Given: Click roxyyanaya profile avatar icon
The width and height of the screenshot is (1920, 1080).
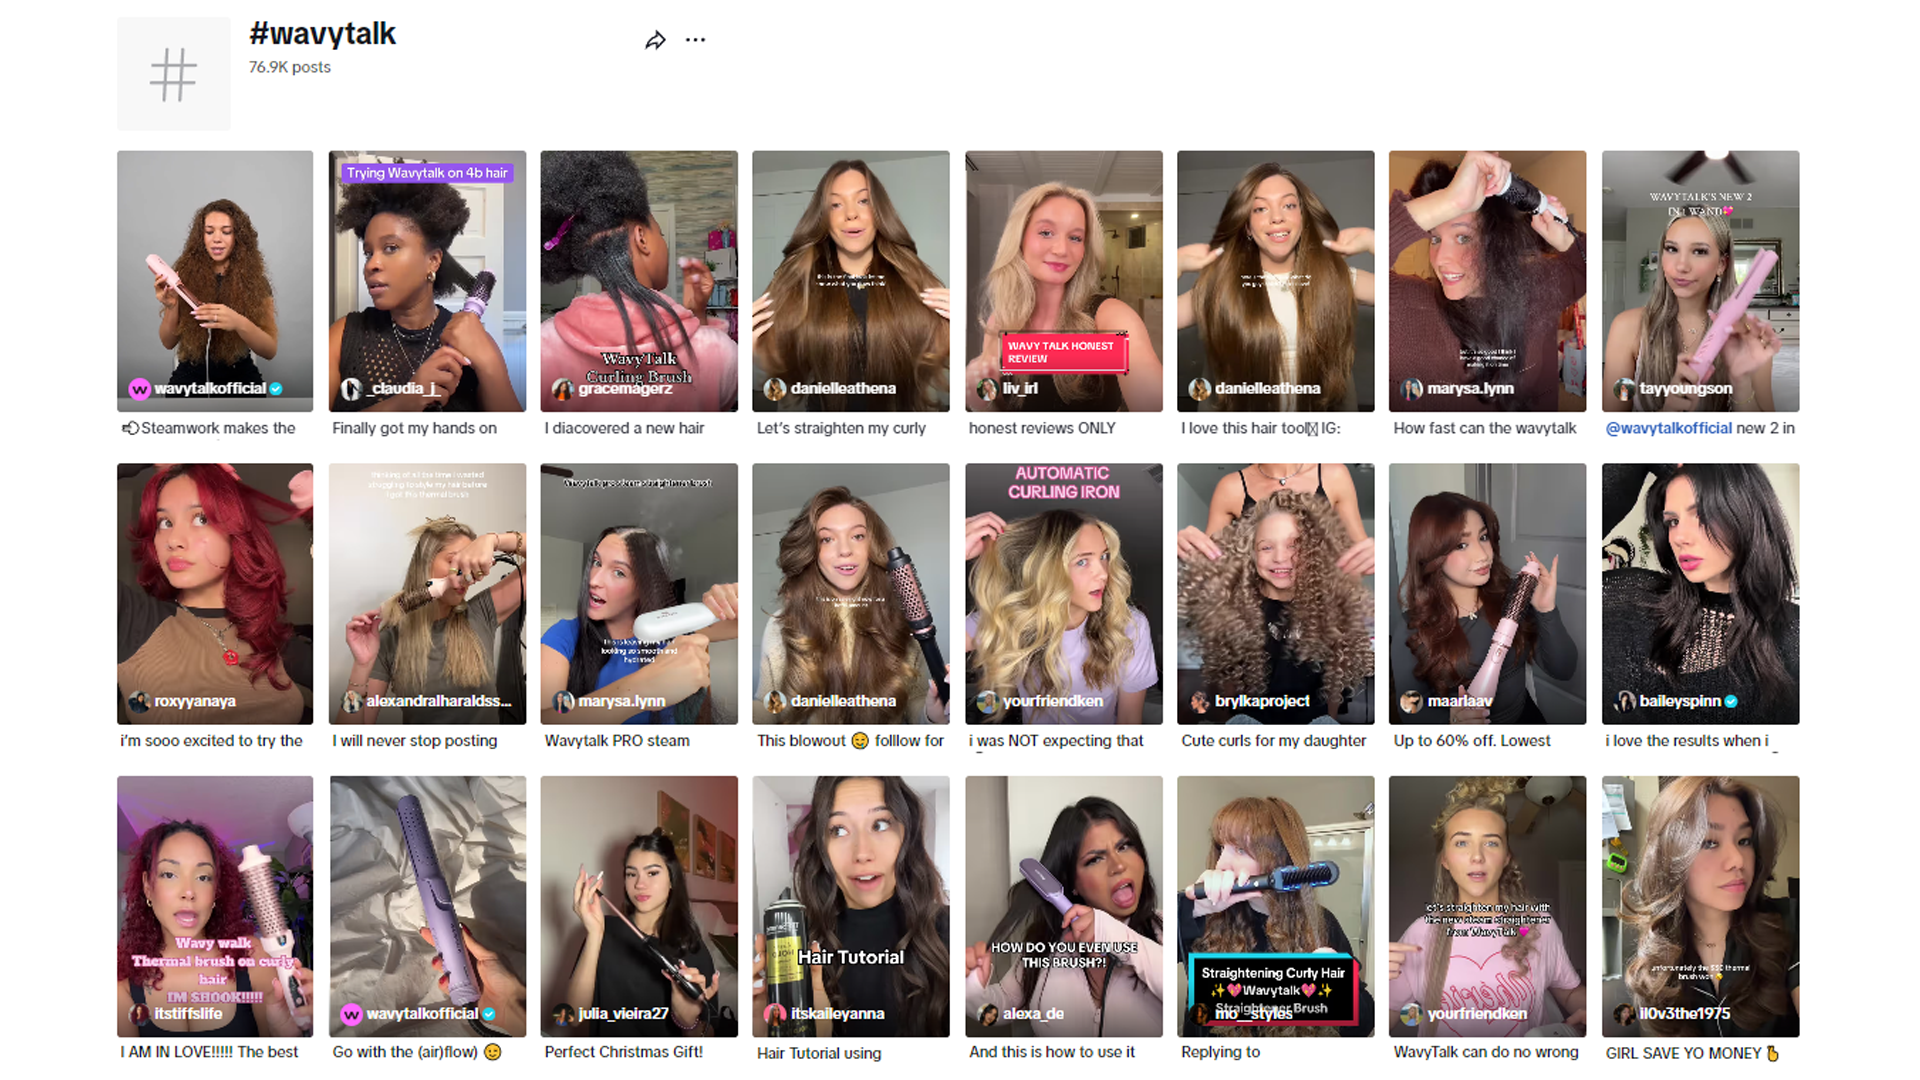Looking at the screenshot, I should (140, 701).
